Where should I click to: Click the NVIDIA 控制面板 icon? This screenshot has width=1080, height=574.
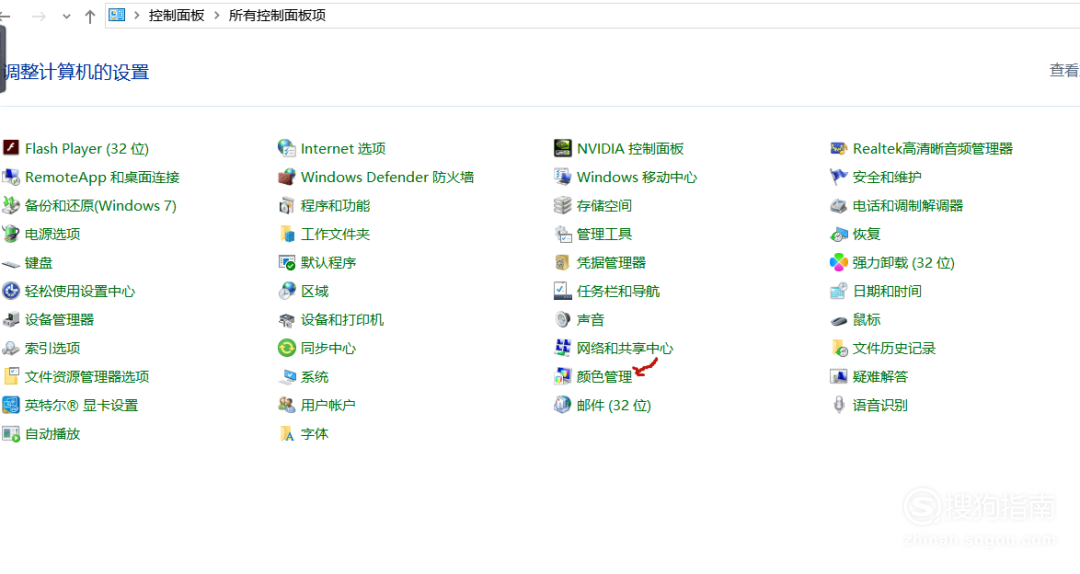(563, 147)
